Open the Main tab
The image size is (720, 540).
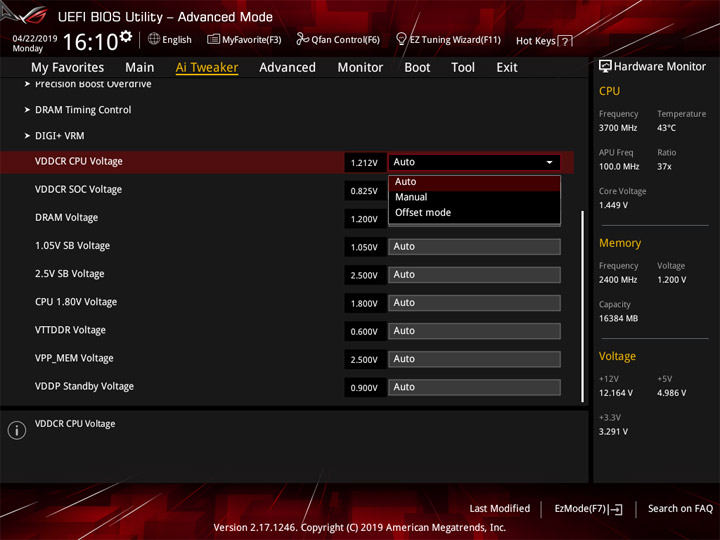140,68
